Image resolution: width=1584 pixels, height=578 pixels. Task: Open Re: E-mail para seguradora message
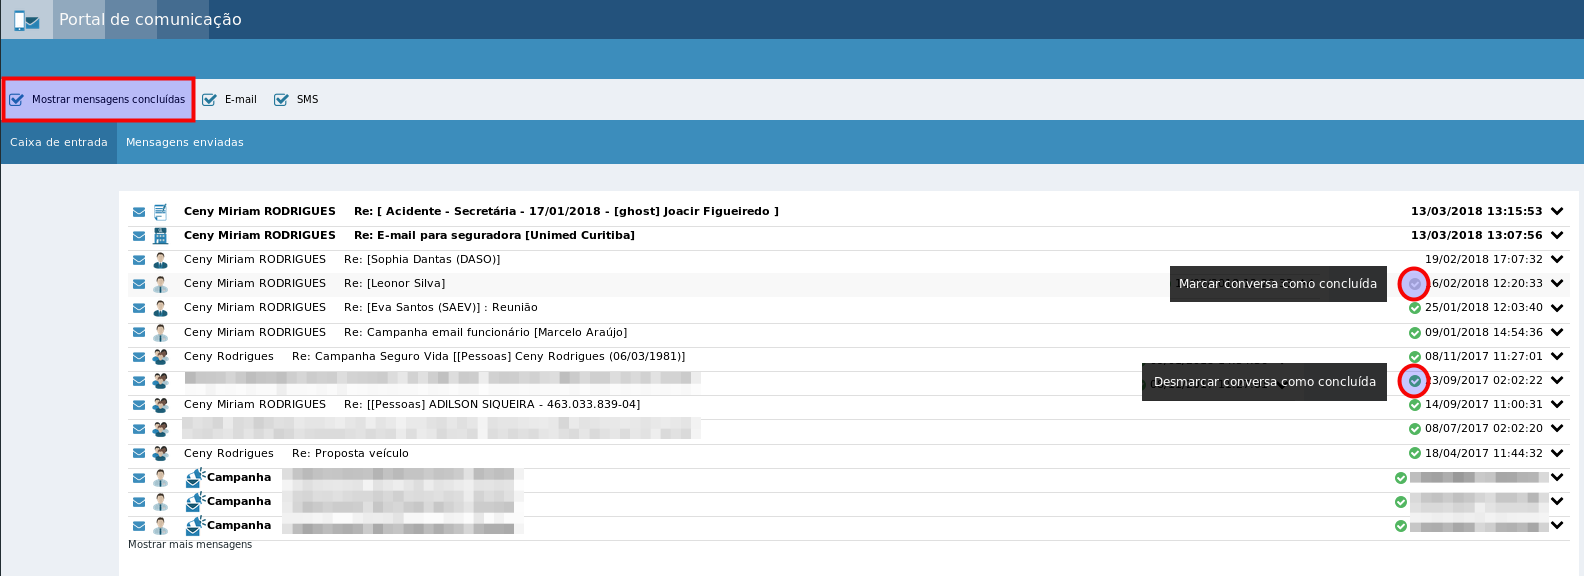[494, 236]
